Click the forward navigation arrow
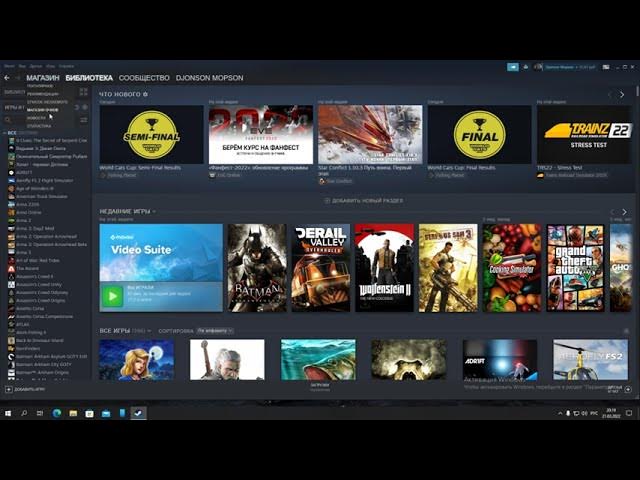This screenshot has height=480, width=640. (18, 78)
